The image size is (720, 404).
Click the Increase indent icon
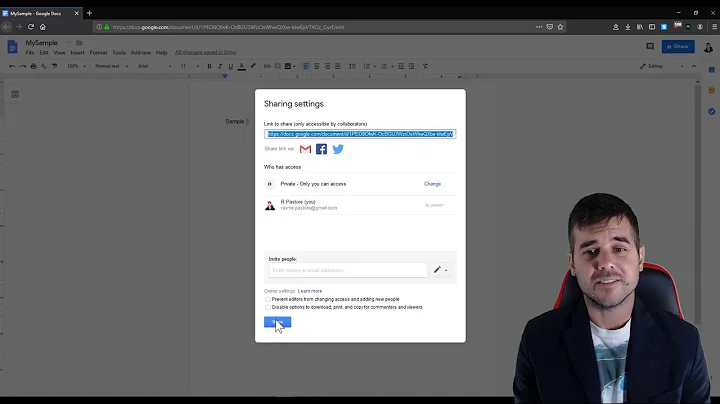pyautogui.click(x=411, y=66)
